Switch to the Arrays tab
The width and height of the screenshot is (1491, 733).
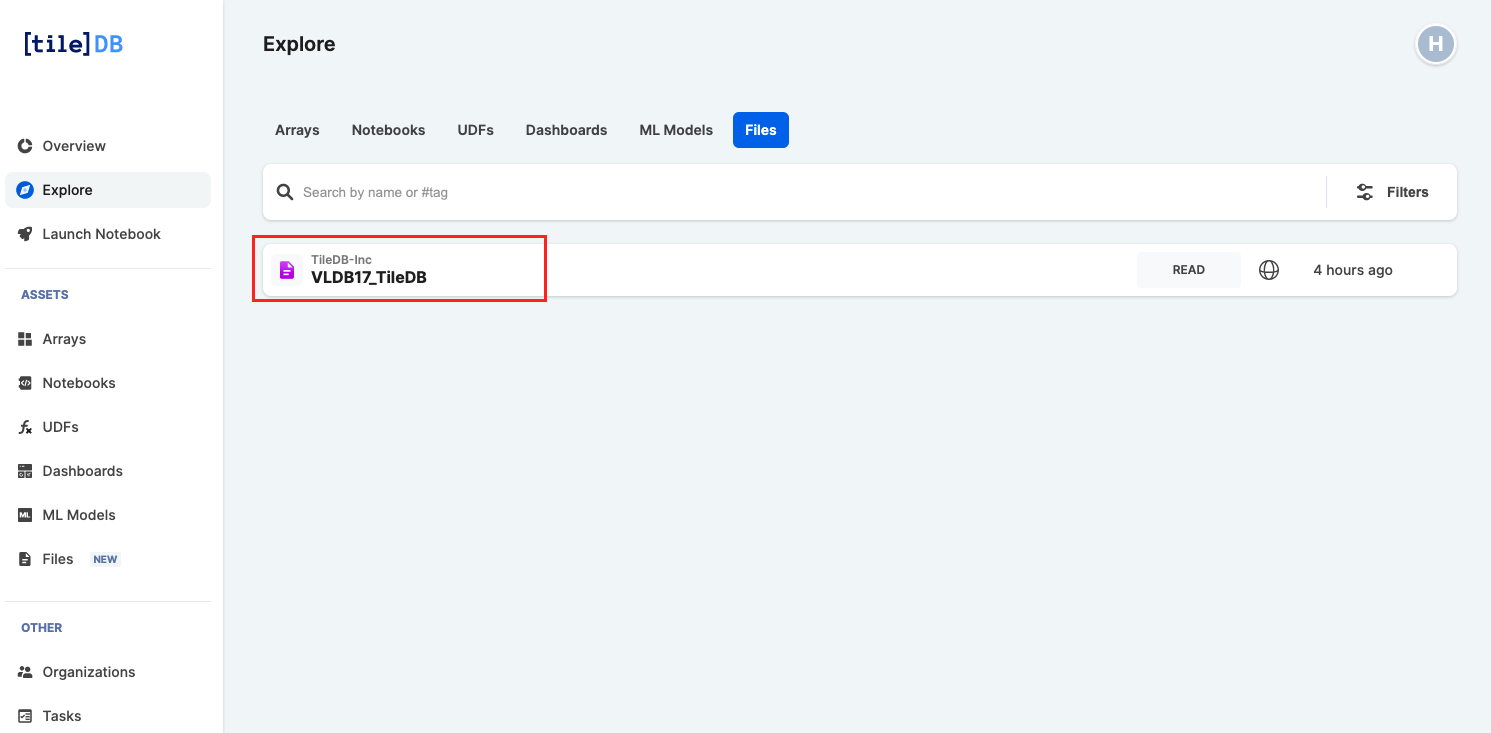pyautogui.click(x=297, y=130)
